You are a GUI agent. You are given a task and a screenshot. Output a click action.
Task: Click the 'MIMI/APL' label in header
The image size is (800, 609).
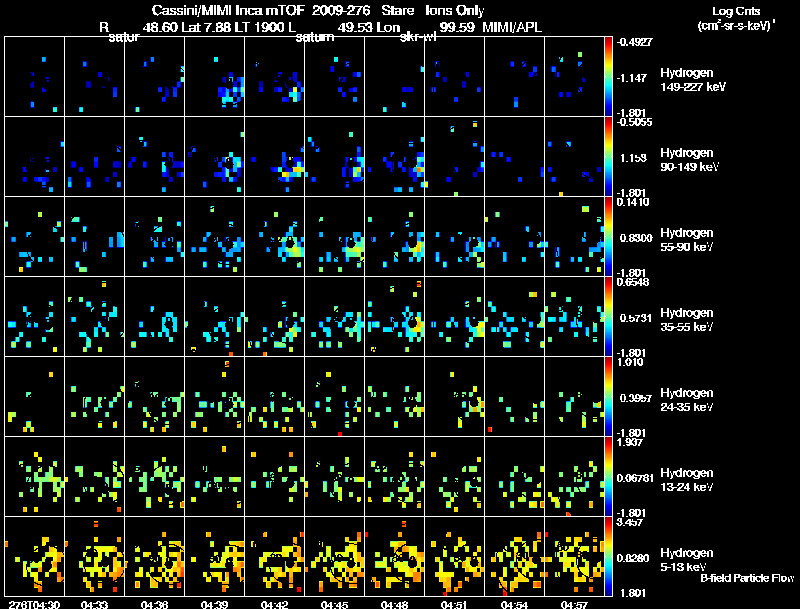[512, 27]
